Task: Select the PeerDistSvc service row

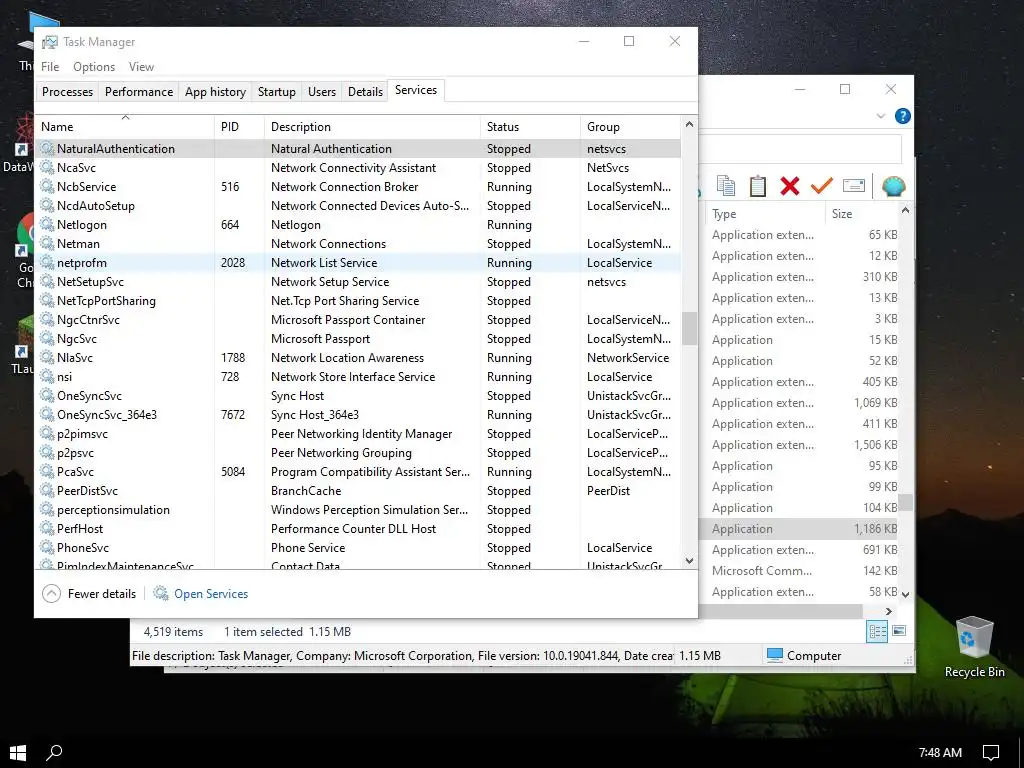Action: tap(358, 490)
